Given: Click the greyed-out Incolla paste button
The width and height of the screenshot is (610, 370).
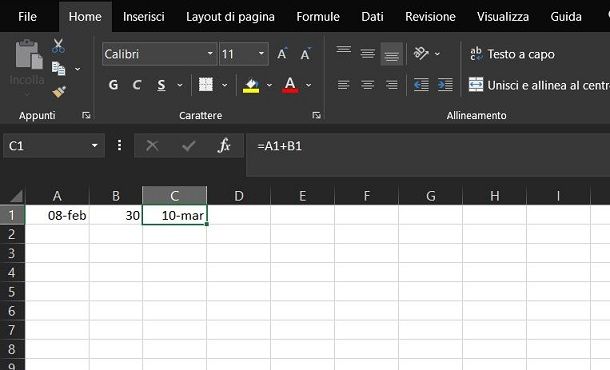Looking at the screenshot, I should [x=27, y=67].
